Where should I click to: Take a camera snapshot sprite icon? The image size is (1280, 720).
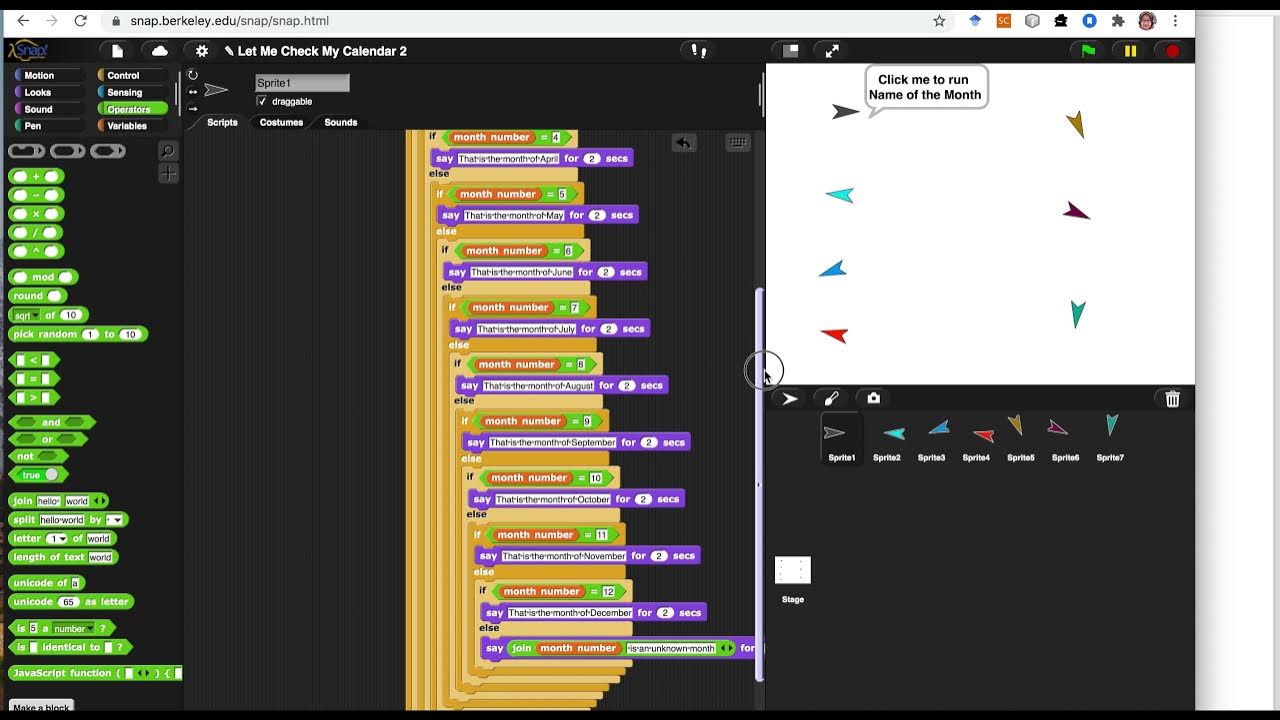click(873, 398)
